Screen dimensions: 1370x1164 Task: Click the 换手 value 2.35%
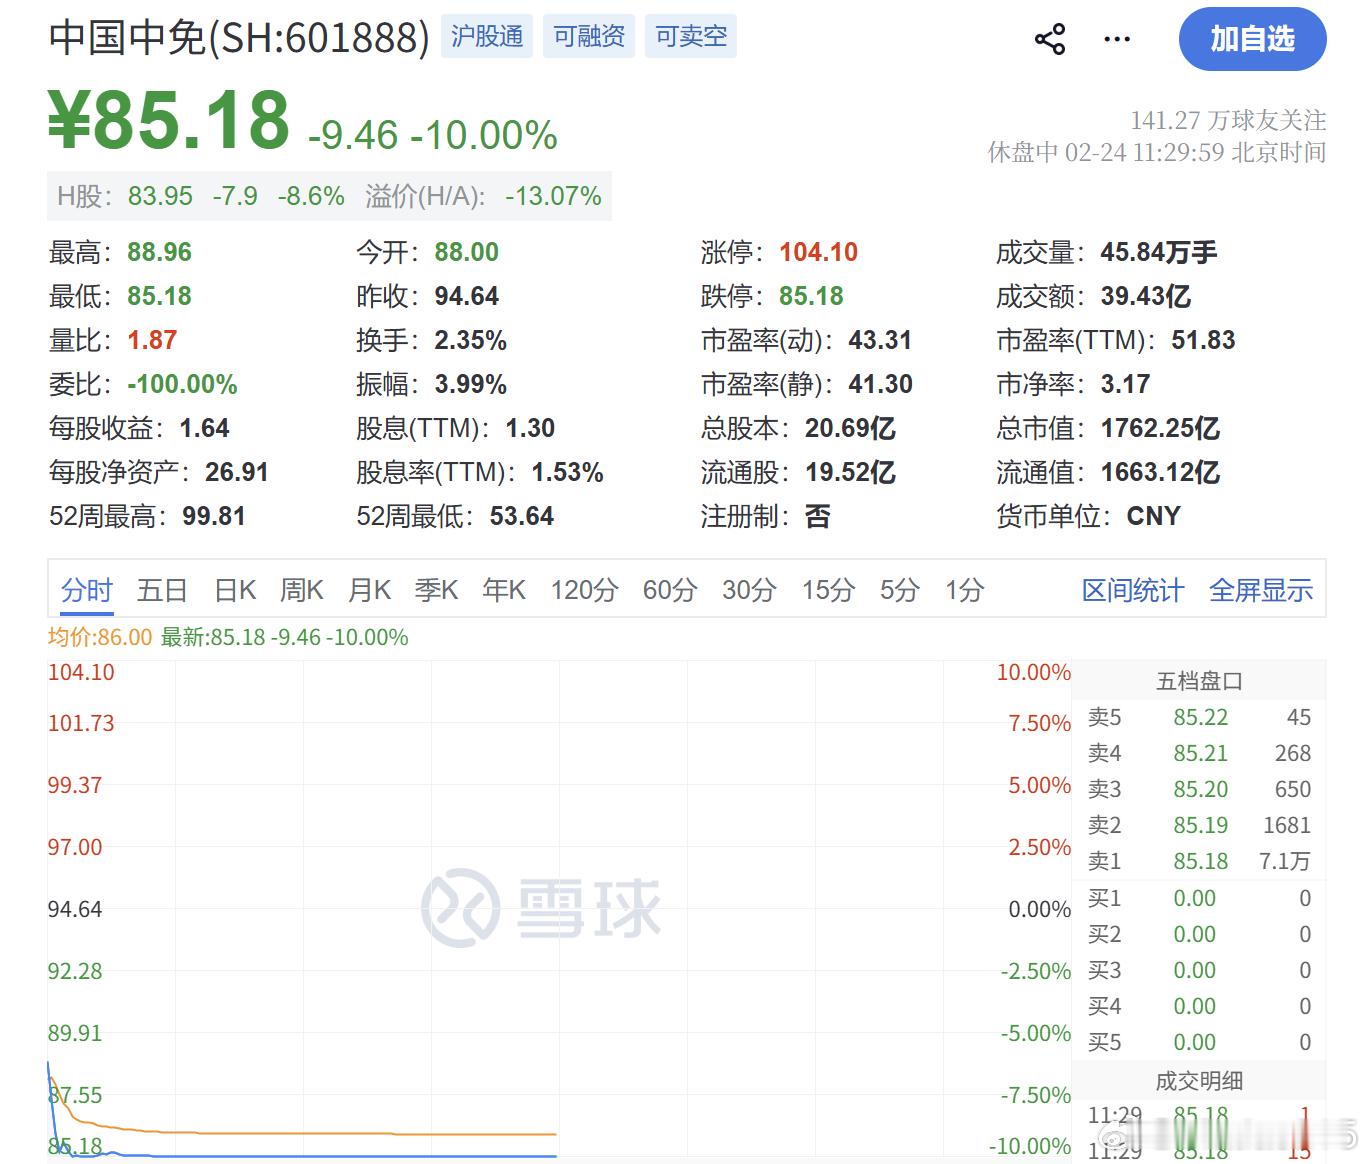(471, 340)
